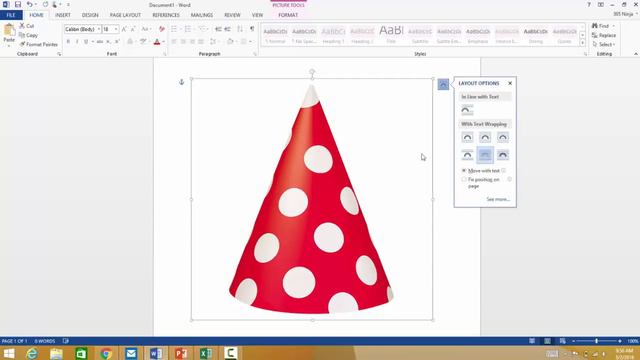Justify the text

pos(201,42)
